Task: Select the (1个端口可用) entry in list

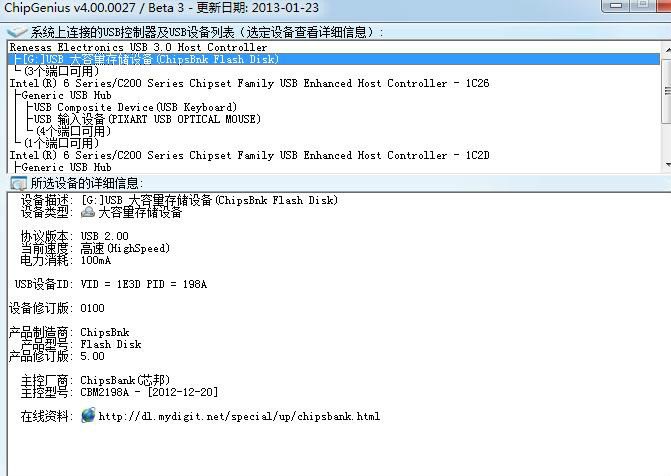Action: point(61,143)
